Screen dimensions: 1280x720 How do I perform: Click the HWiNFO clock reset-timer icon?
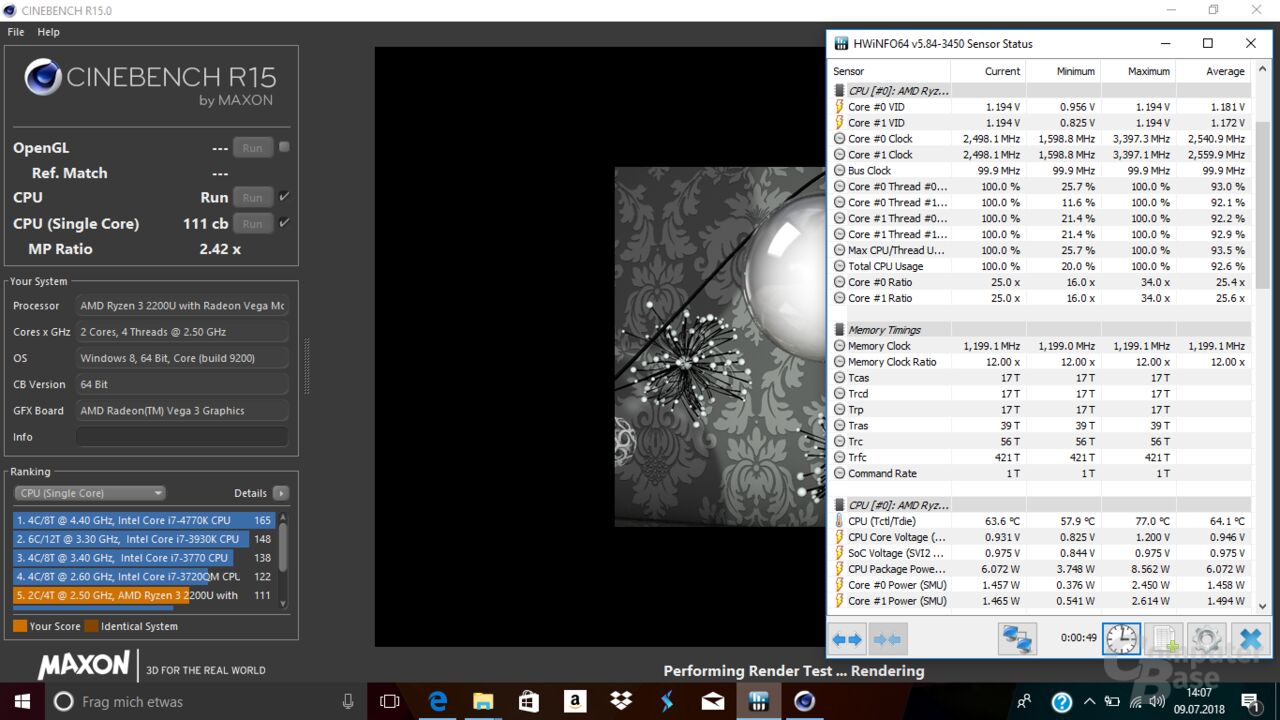tap(1121, 638)
